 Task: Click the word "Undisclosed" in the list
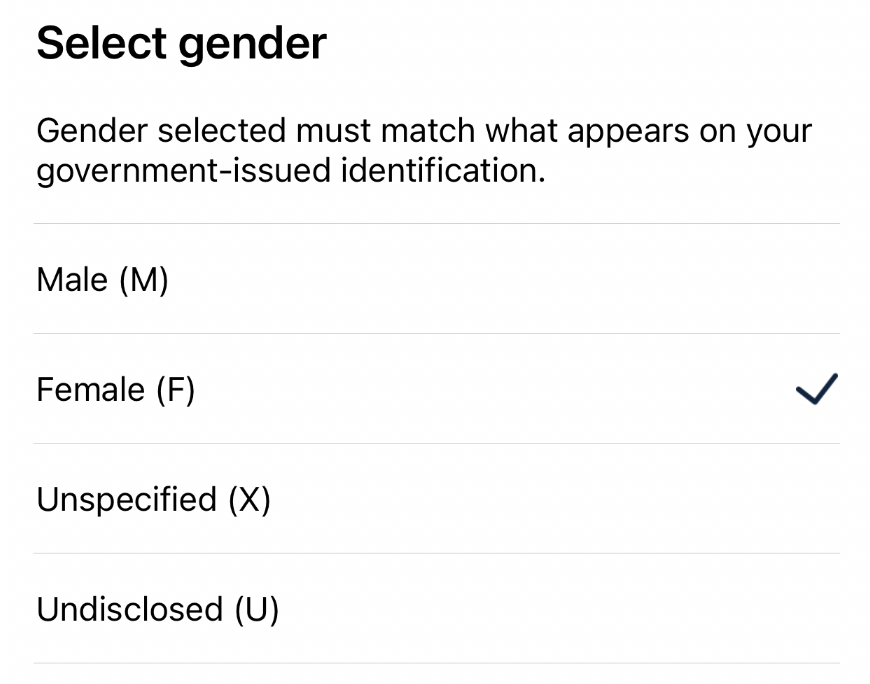(130, 609)
